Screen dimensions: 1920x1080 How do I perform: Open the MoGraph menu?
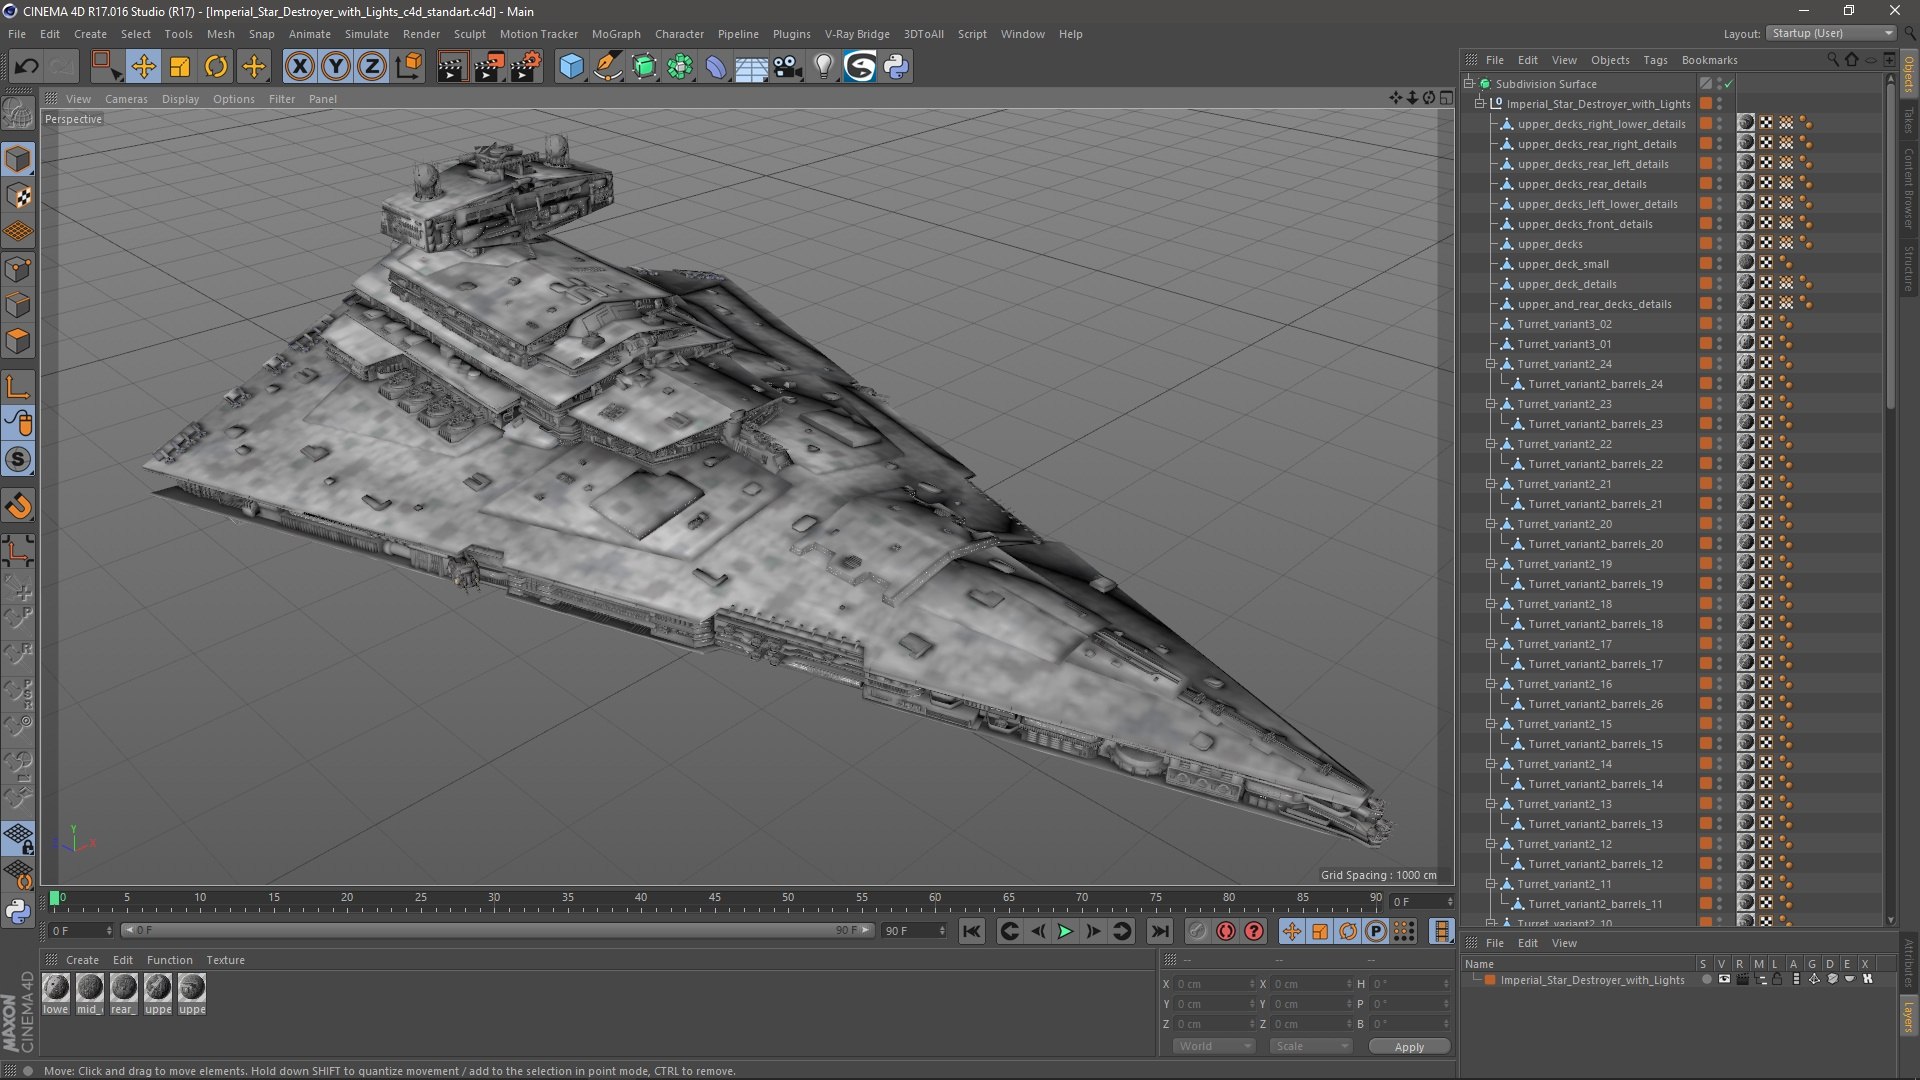click(x=616, y=34)
